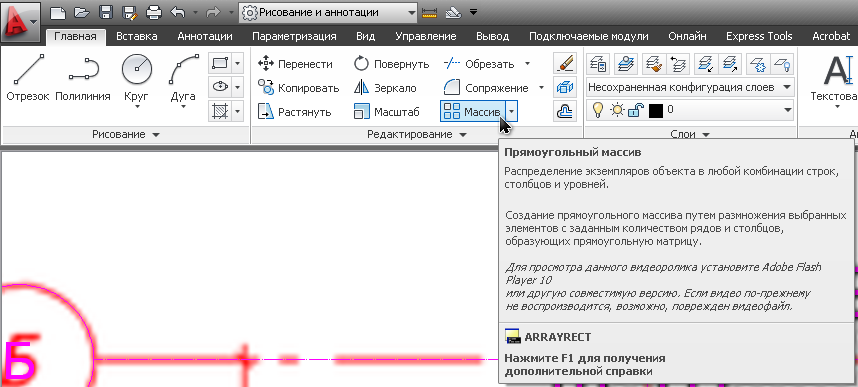Screen dimensions: 858x387
Task: Click the Массив array tool
Action: 472,112
